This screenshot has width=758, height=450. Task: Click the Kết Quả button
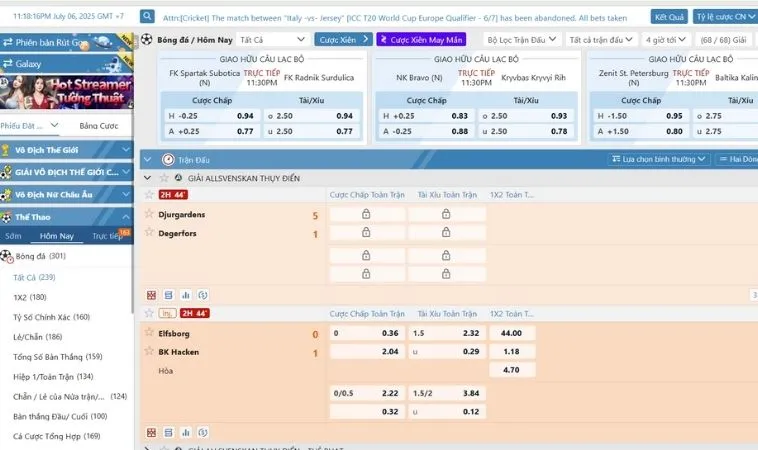[668, 18]
